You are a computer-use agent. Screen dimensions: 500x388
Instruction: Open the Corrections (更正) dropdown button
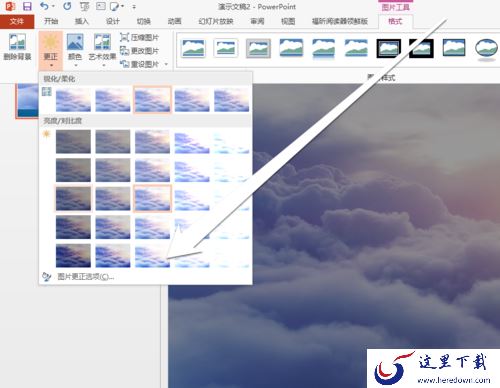click(x=51, y=49)
